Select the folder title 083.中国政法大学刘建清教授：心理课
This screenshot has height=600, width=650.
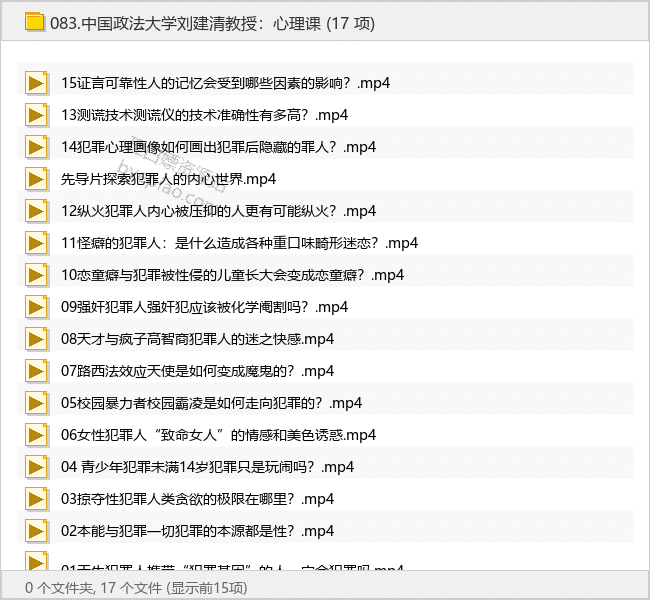pyautogui.click(x=186, y=23)
